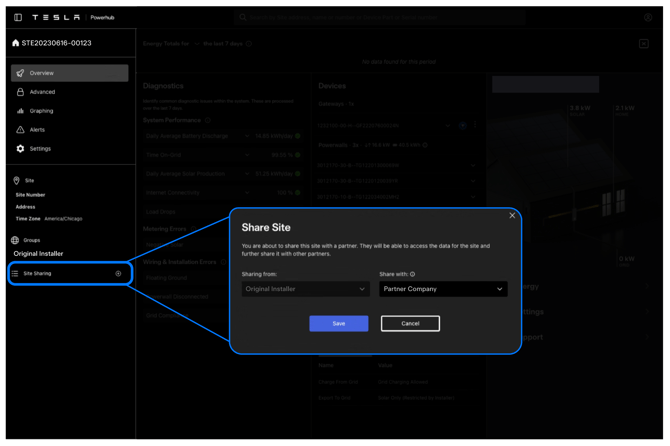Expand the Daily Average Battery Discharge row

pyautogui.click(x=247, y=136)
